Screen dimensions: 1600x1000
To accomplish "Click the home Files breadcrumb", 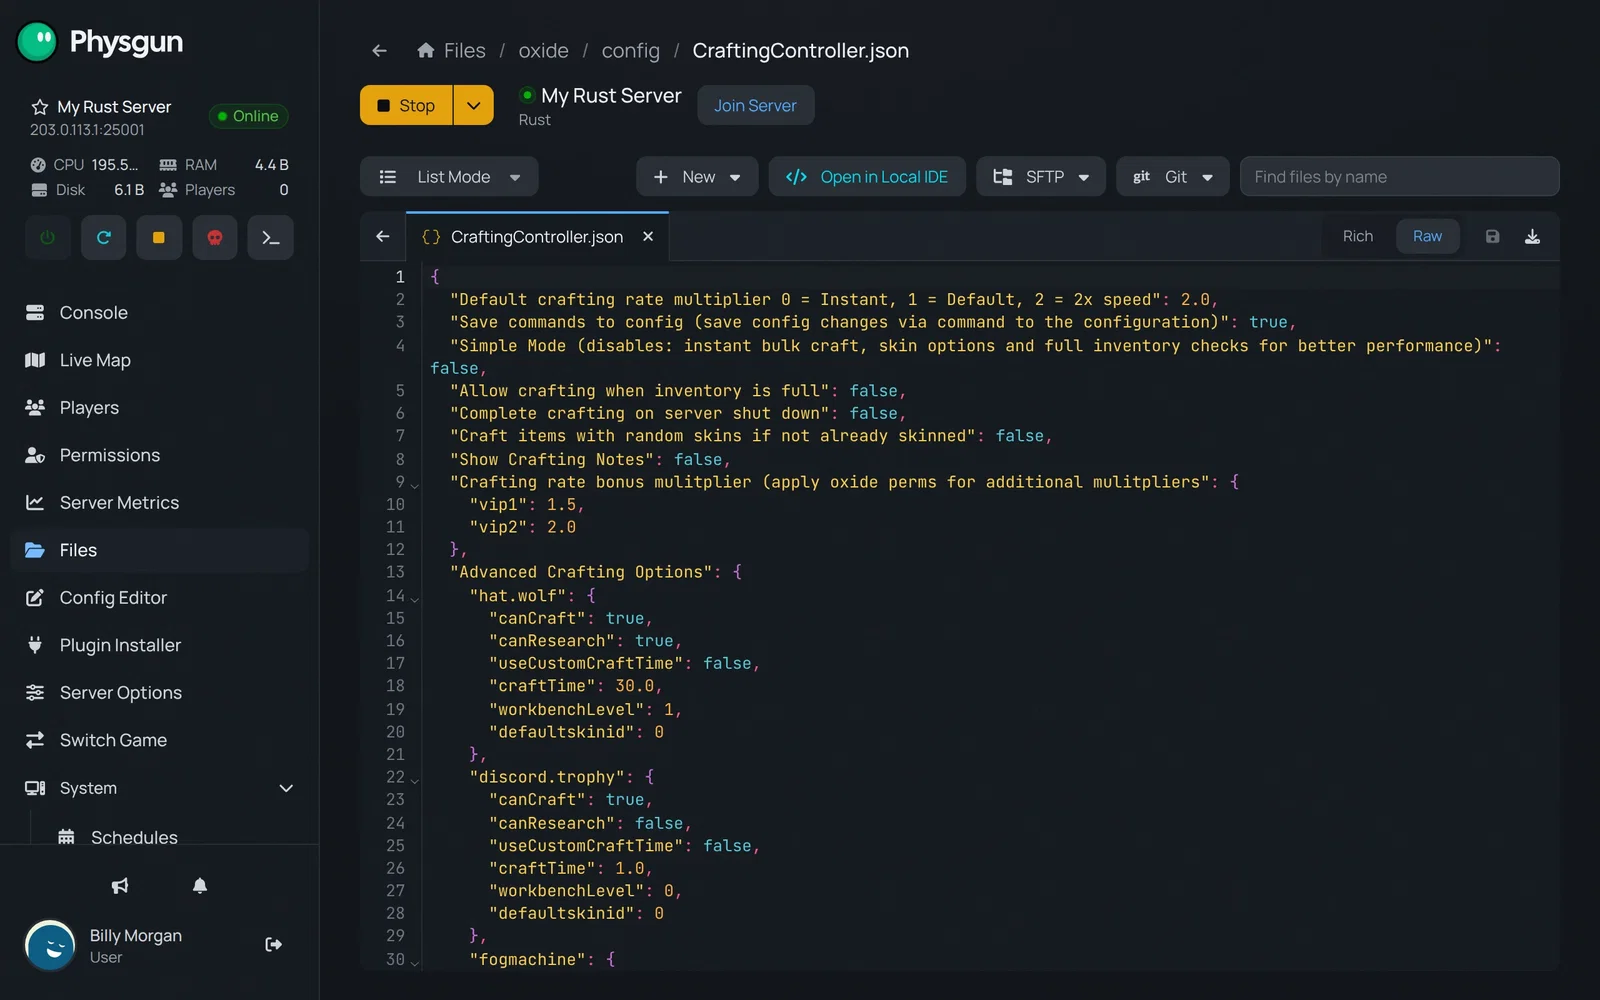I will [451, 51].
